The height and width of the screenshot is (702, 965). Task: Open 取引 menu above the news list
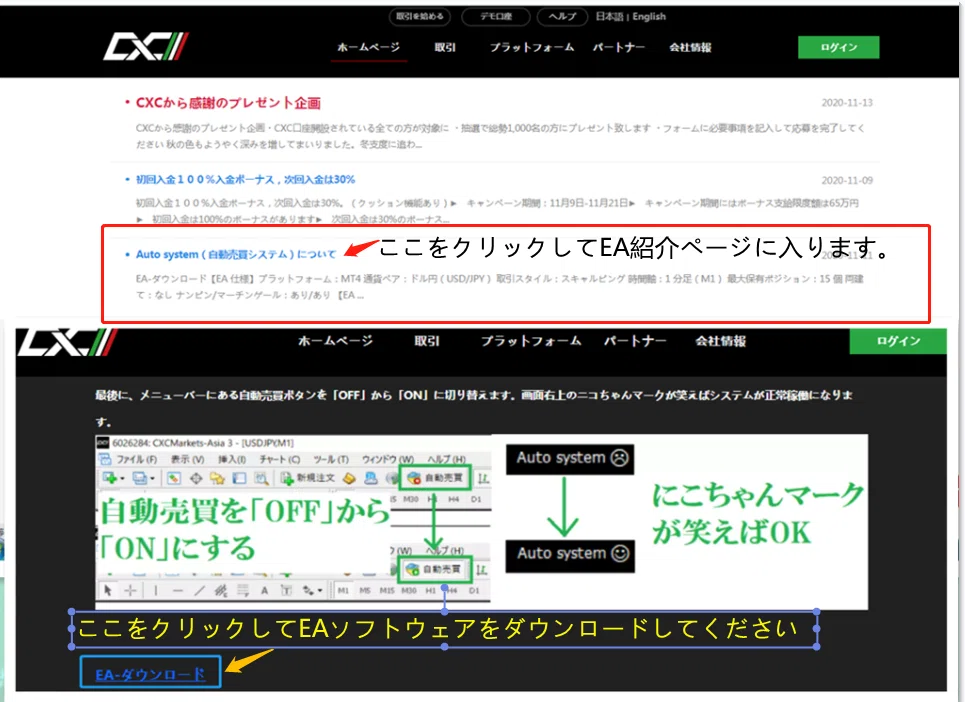point(445,47)
